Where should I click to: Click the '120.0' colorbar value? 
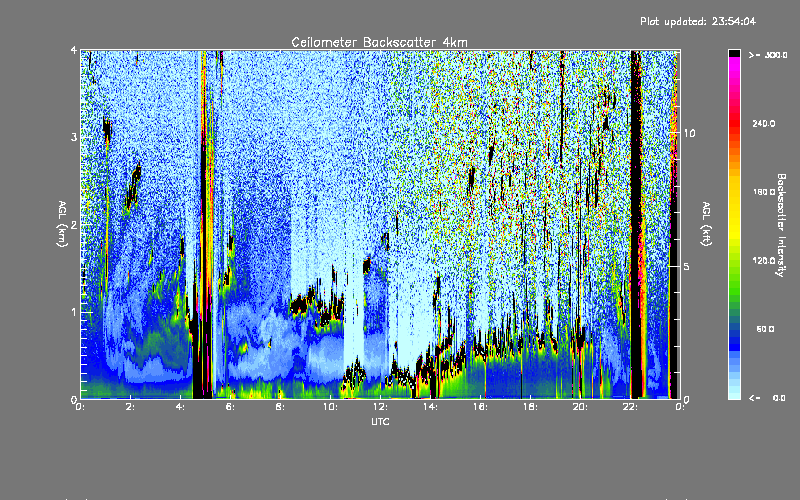764,260
